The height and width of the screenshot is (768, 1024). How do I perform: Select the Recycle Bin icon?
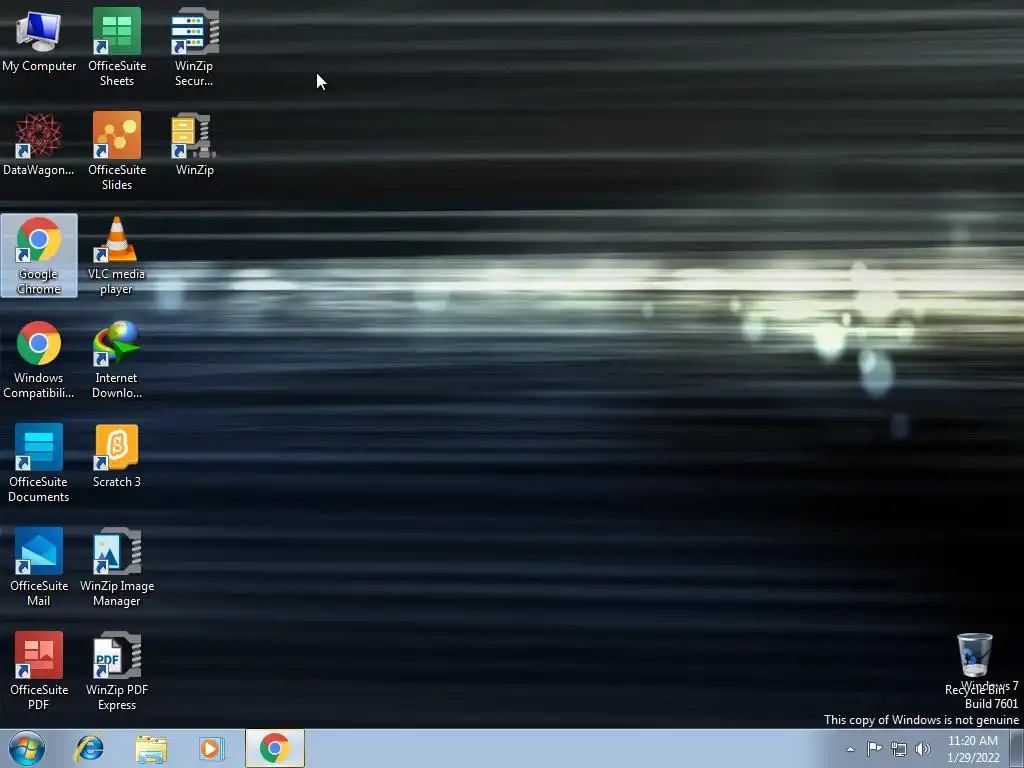coord(975,664)
